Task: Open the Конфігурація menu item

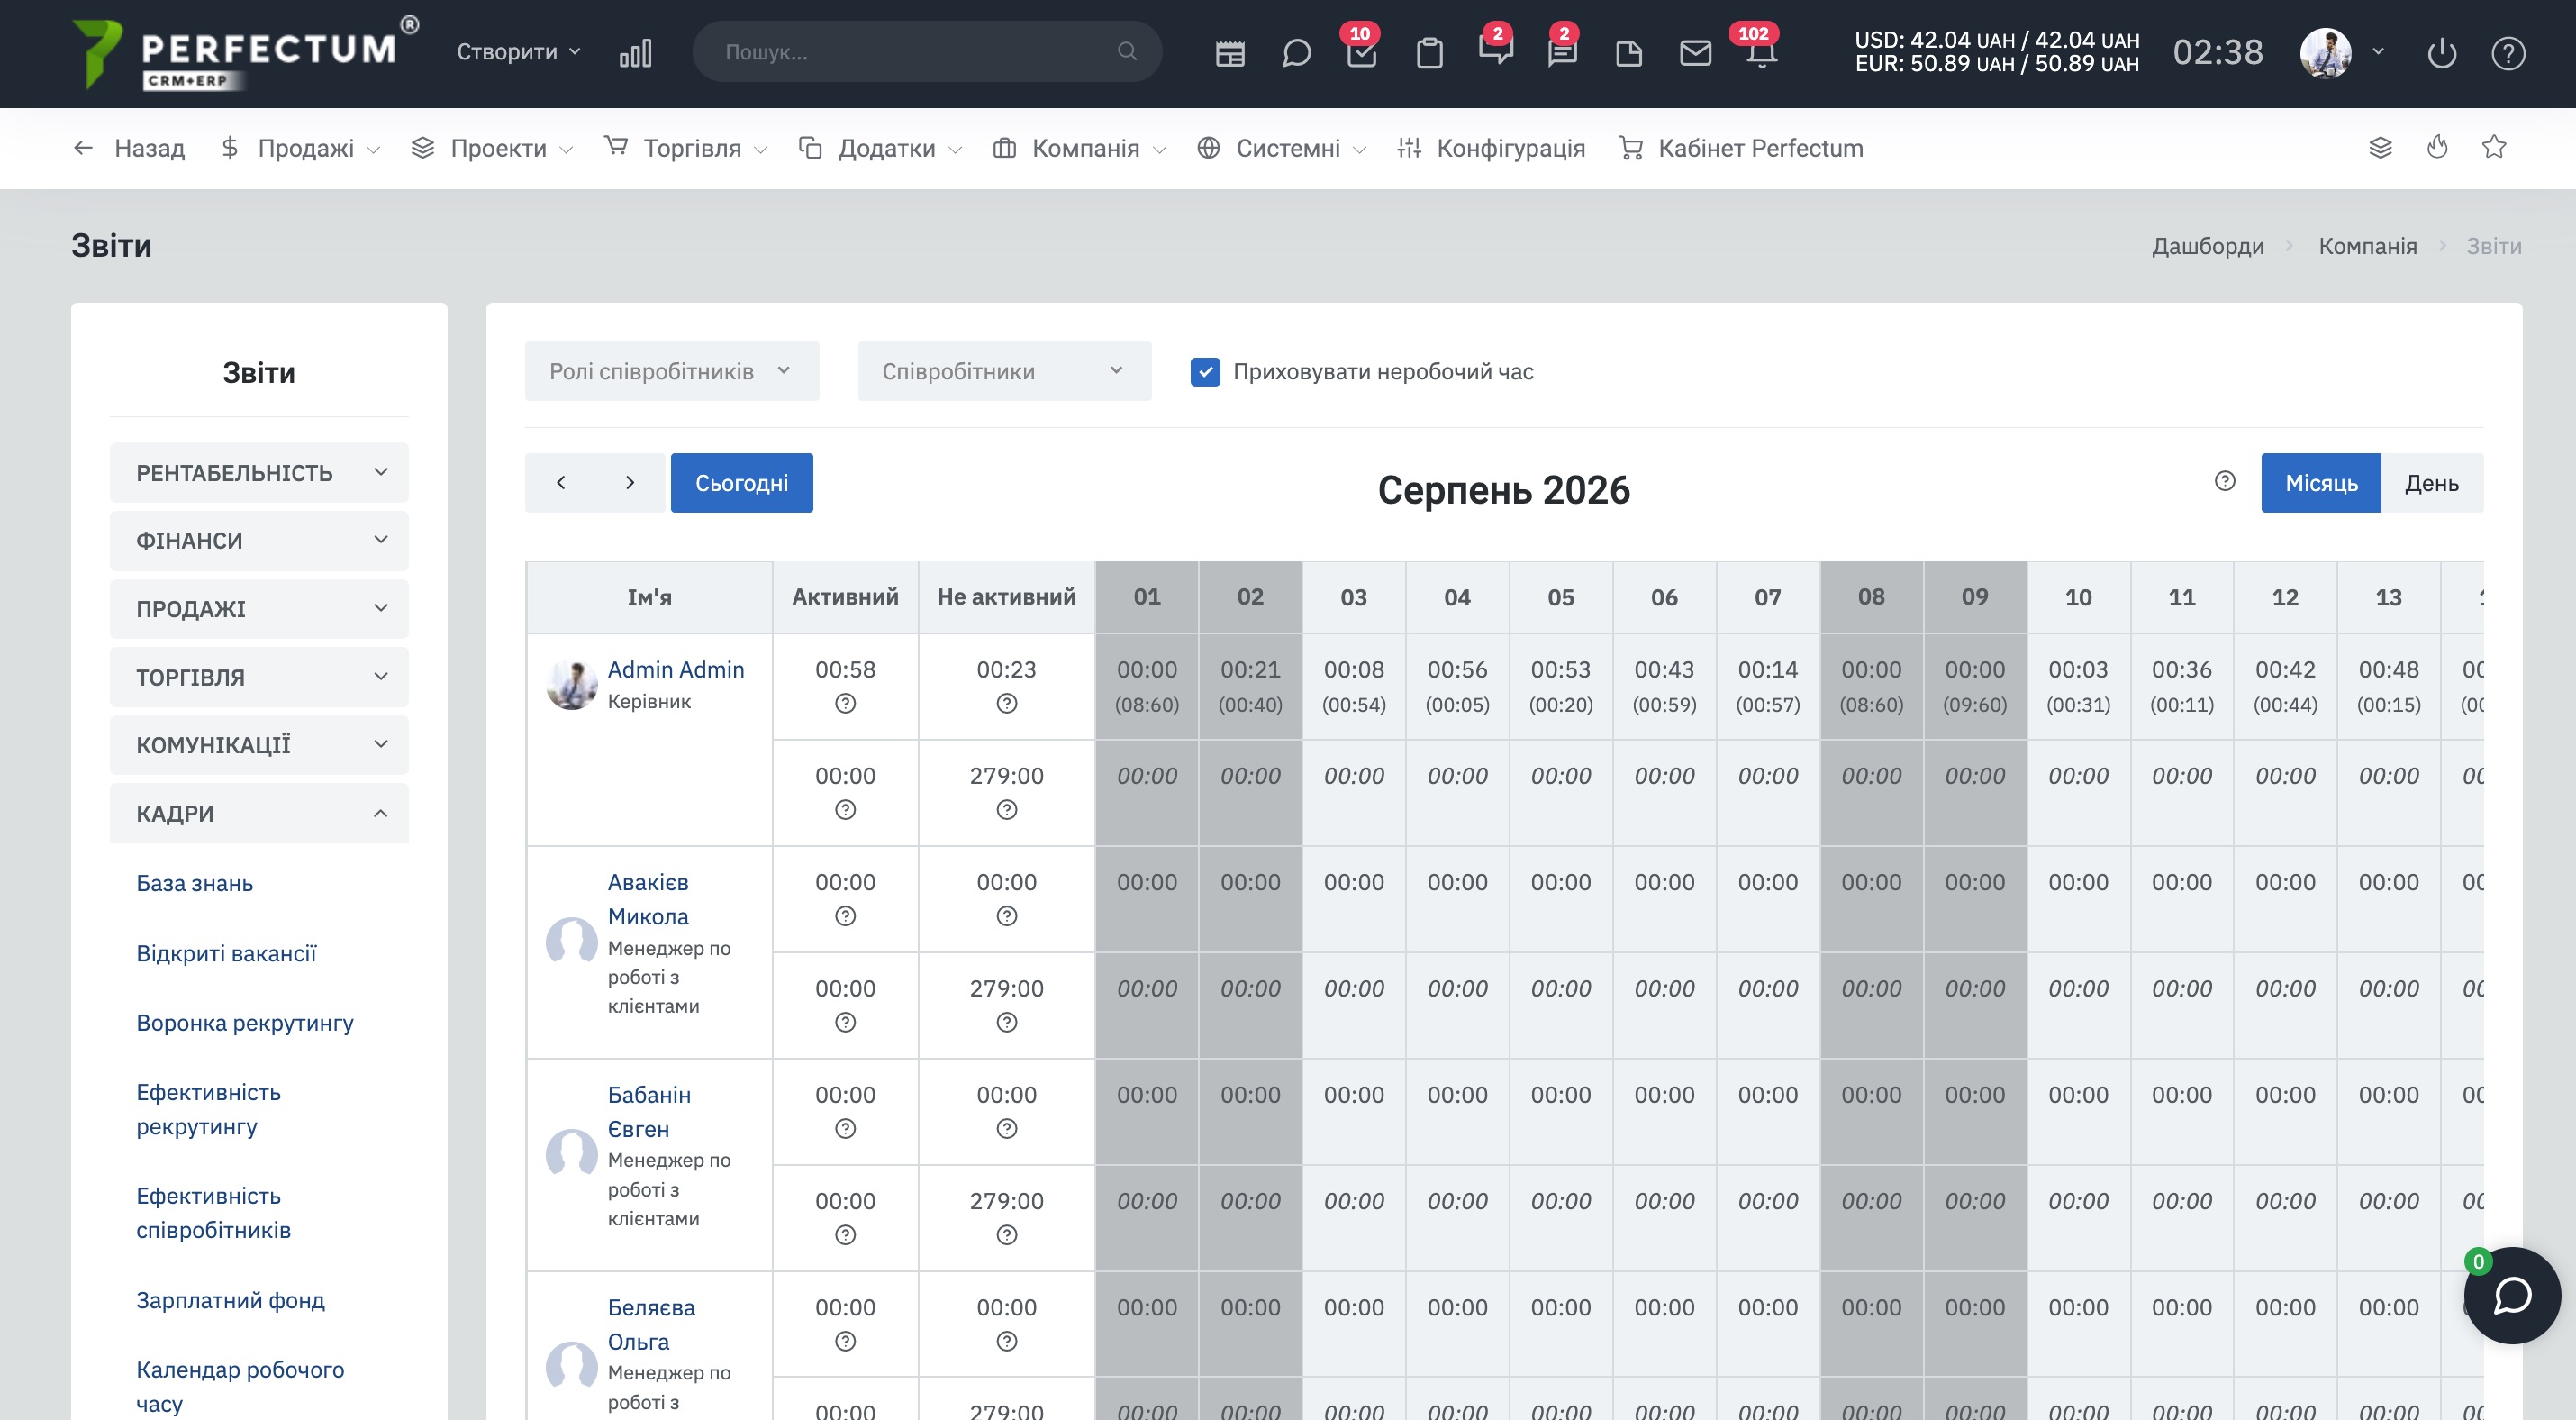Action: point(1491,148)
